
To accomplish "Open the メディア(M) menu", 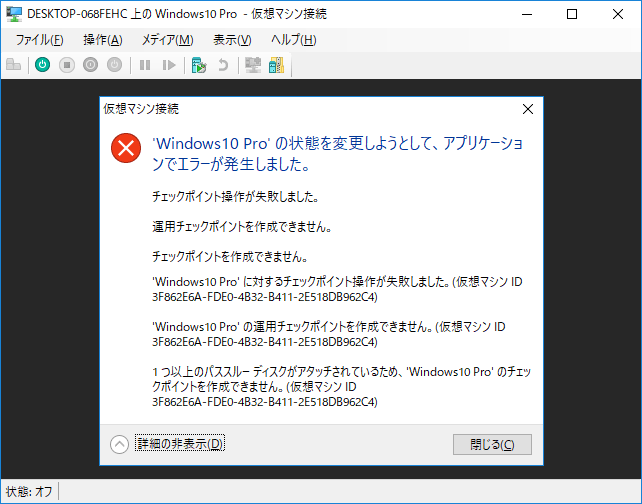I will click(x=167, y=40).
